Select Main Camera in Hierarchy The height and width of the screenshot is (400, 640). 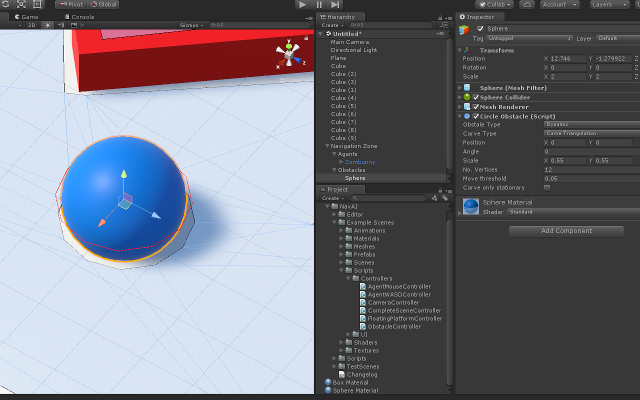click(x=350, y=42)
